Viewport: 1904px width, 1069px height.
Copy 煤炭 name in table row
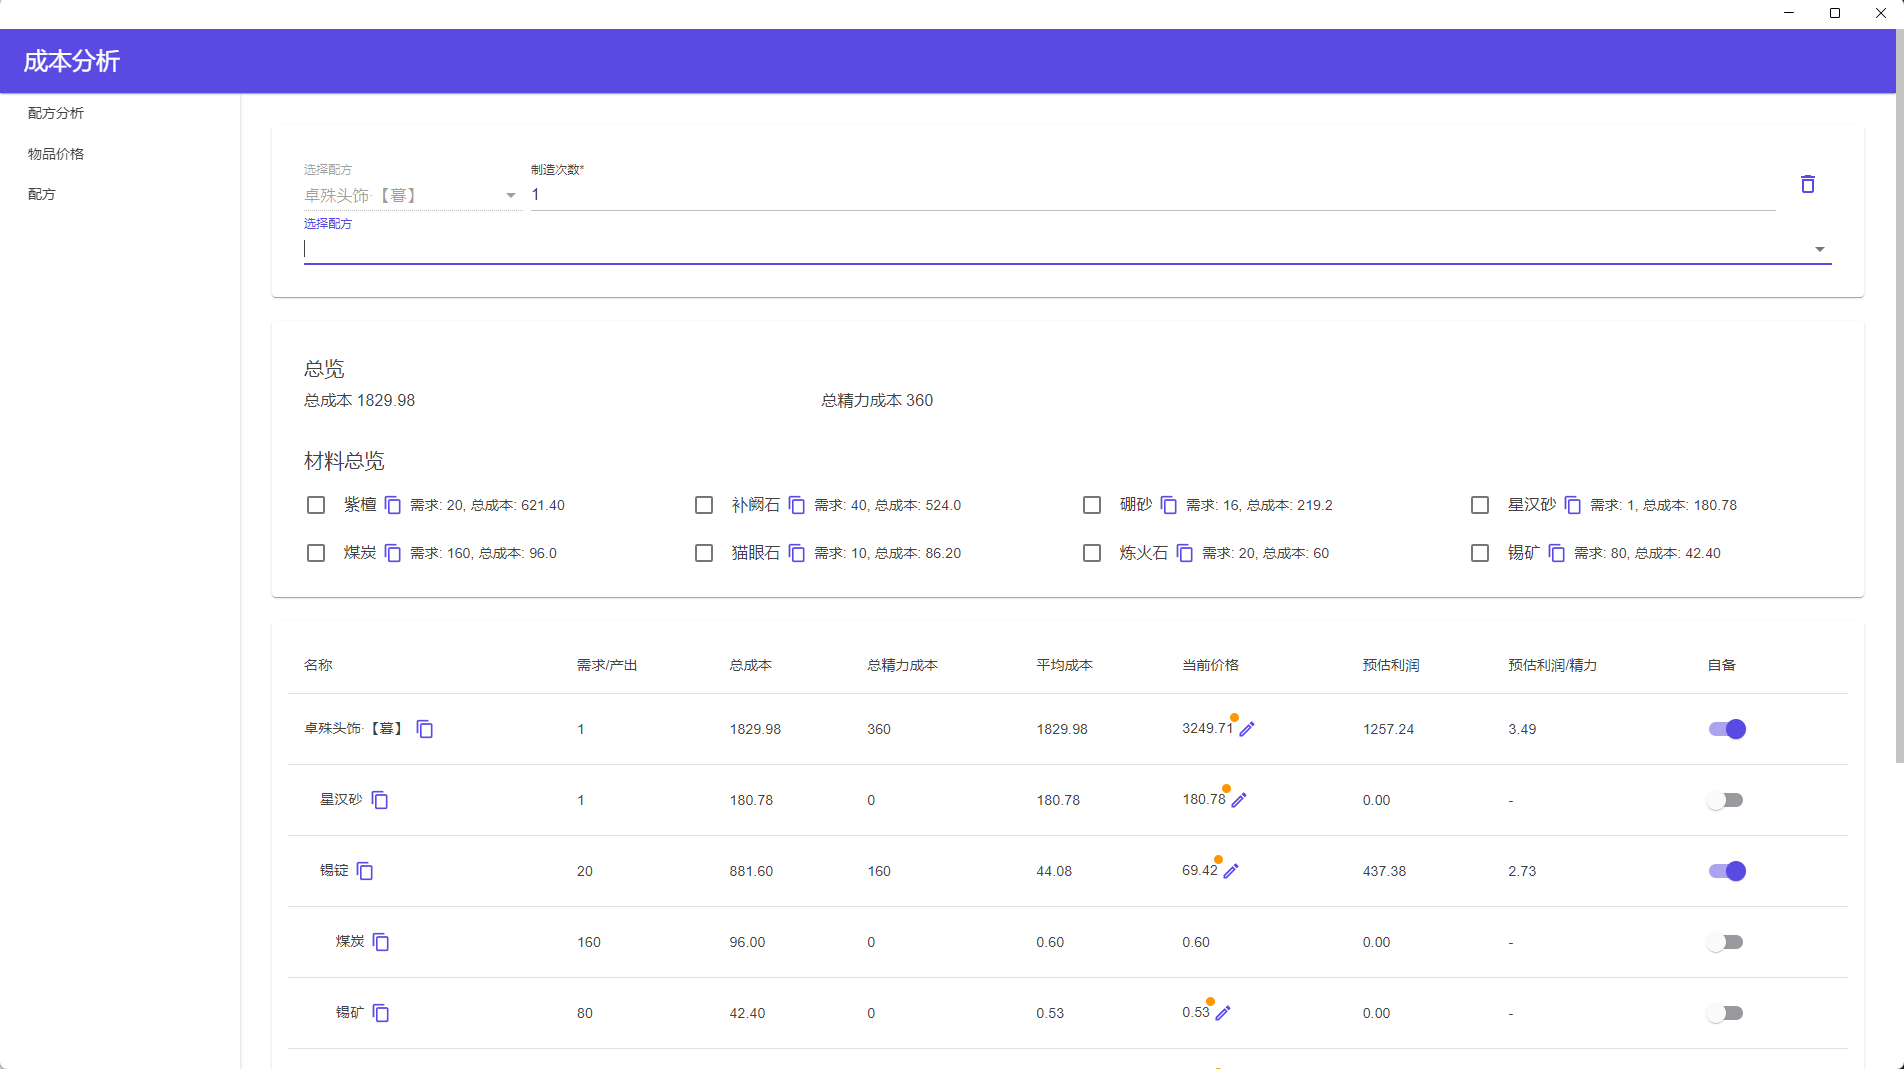[381, 943]
